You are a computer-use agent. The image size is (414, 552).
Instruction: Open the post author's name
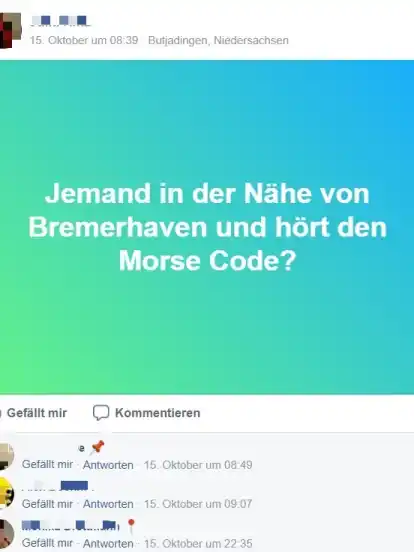[60, 21]
